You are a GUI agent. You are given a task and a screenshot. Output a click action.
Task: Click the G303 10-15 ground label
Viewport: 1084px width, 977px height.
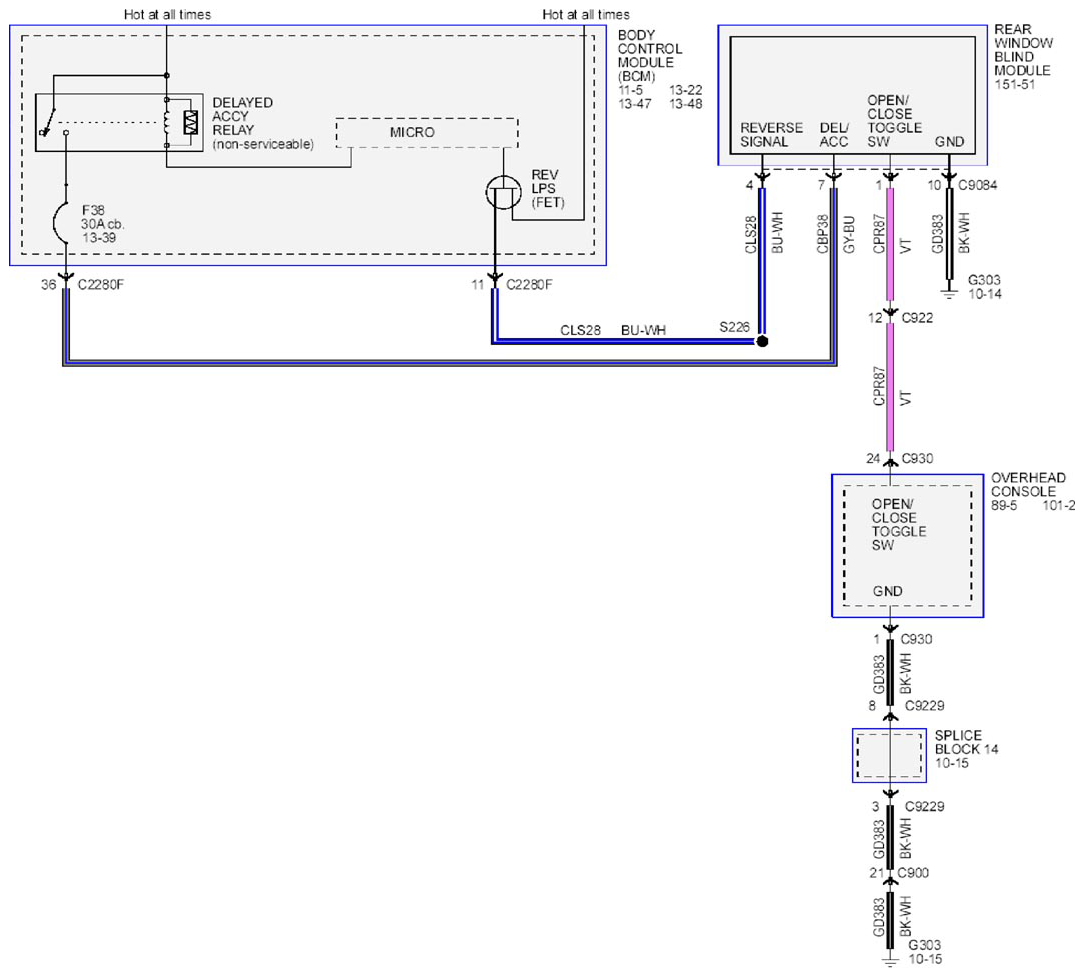point(925,952)
